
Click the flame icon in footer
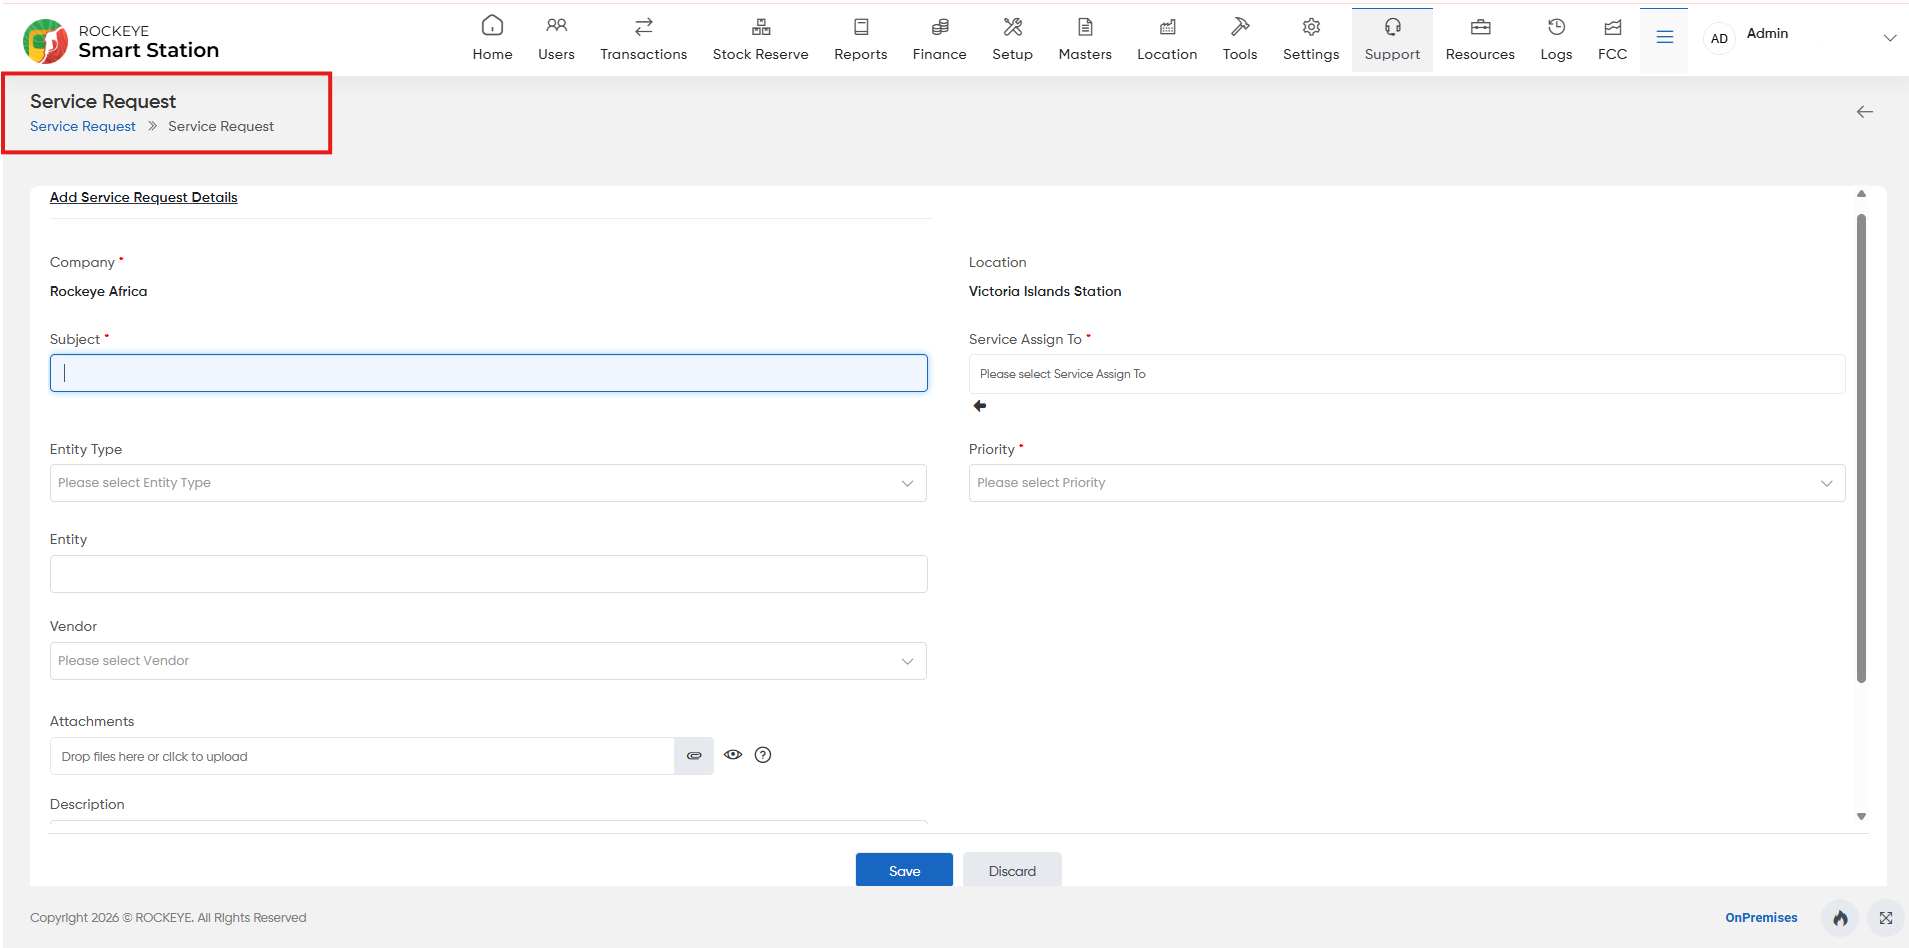[1840, 918]
